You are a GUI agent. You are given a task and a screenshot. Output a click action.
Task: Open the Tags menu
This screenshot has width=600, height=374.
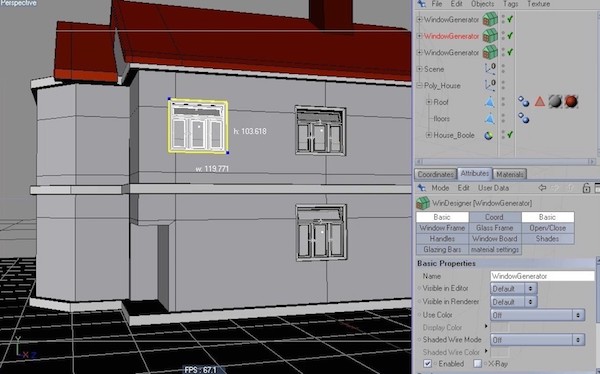tap(510, 4)
